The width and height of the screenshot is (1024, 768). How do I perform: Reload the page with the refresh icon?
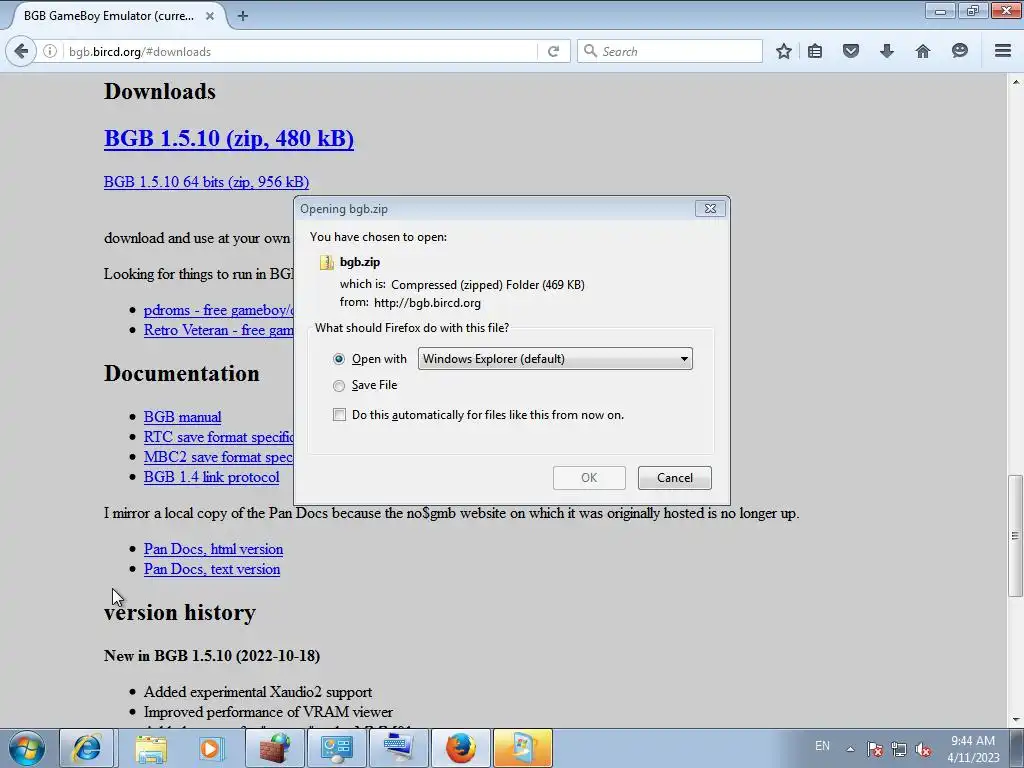[x=553, y=51]
